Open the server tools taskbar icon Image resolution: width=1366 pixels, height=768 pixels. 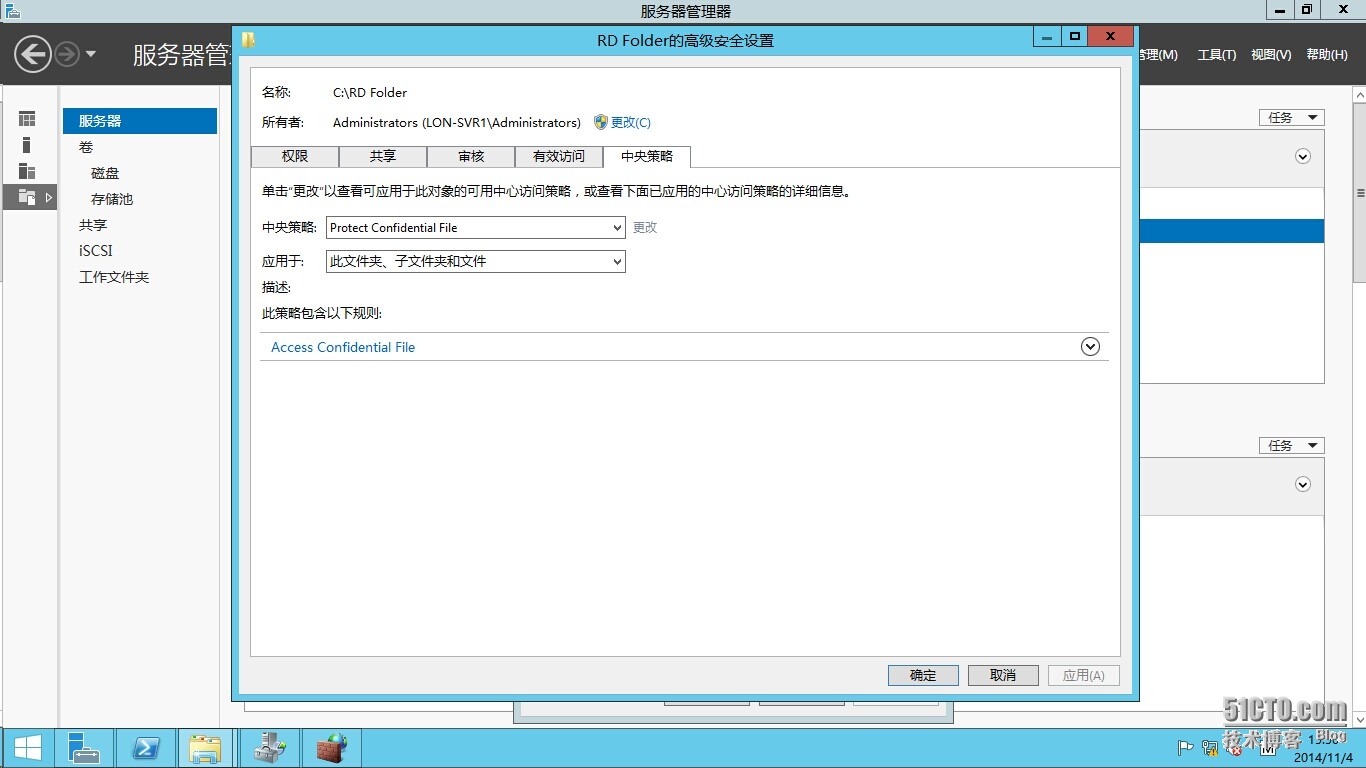point(269,748)
